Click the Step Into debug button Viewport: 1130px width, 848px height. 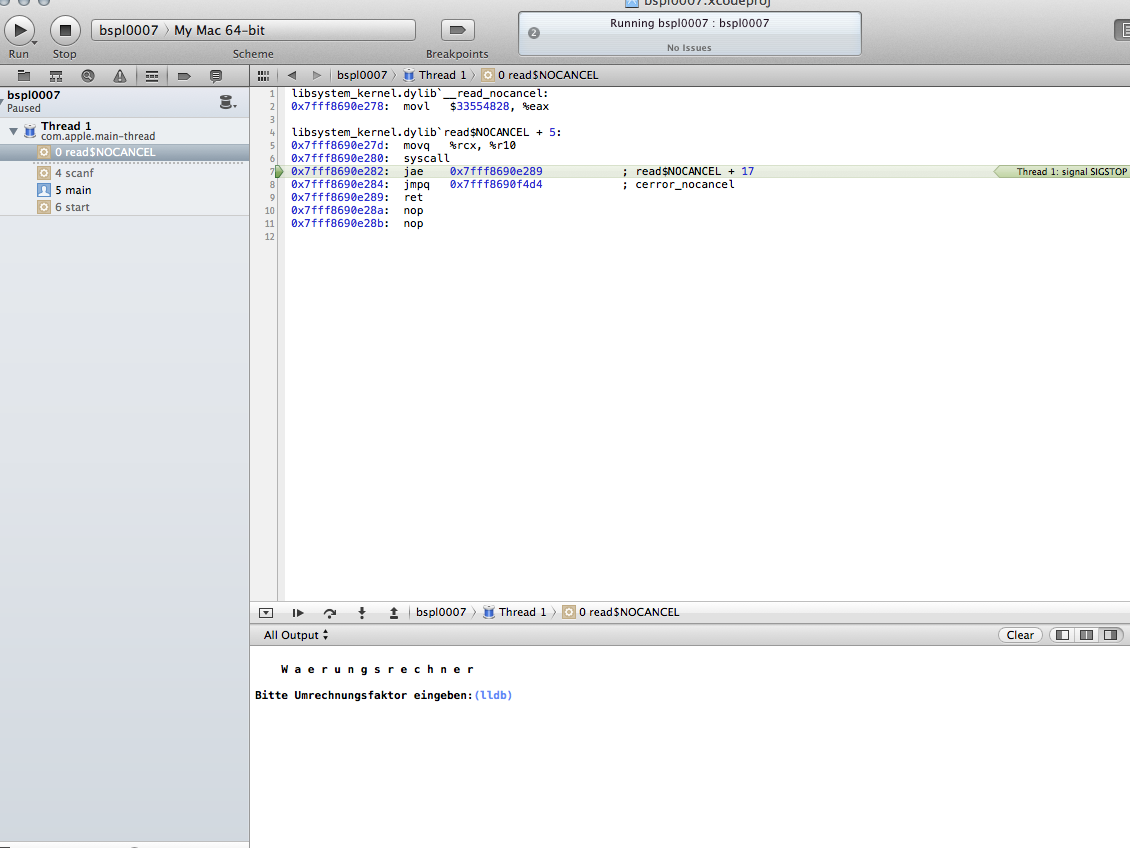point(362,612)
